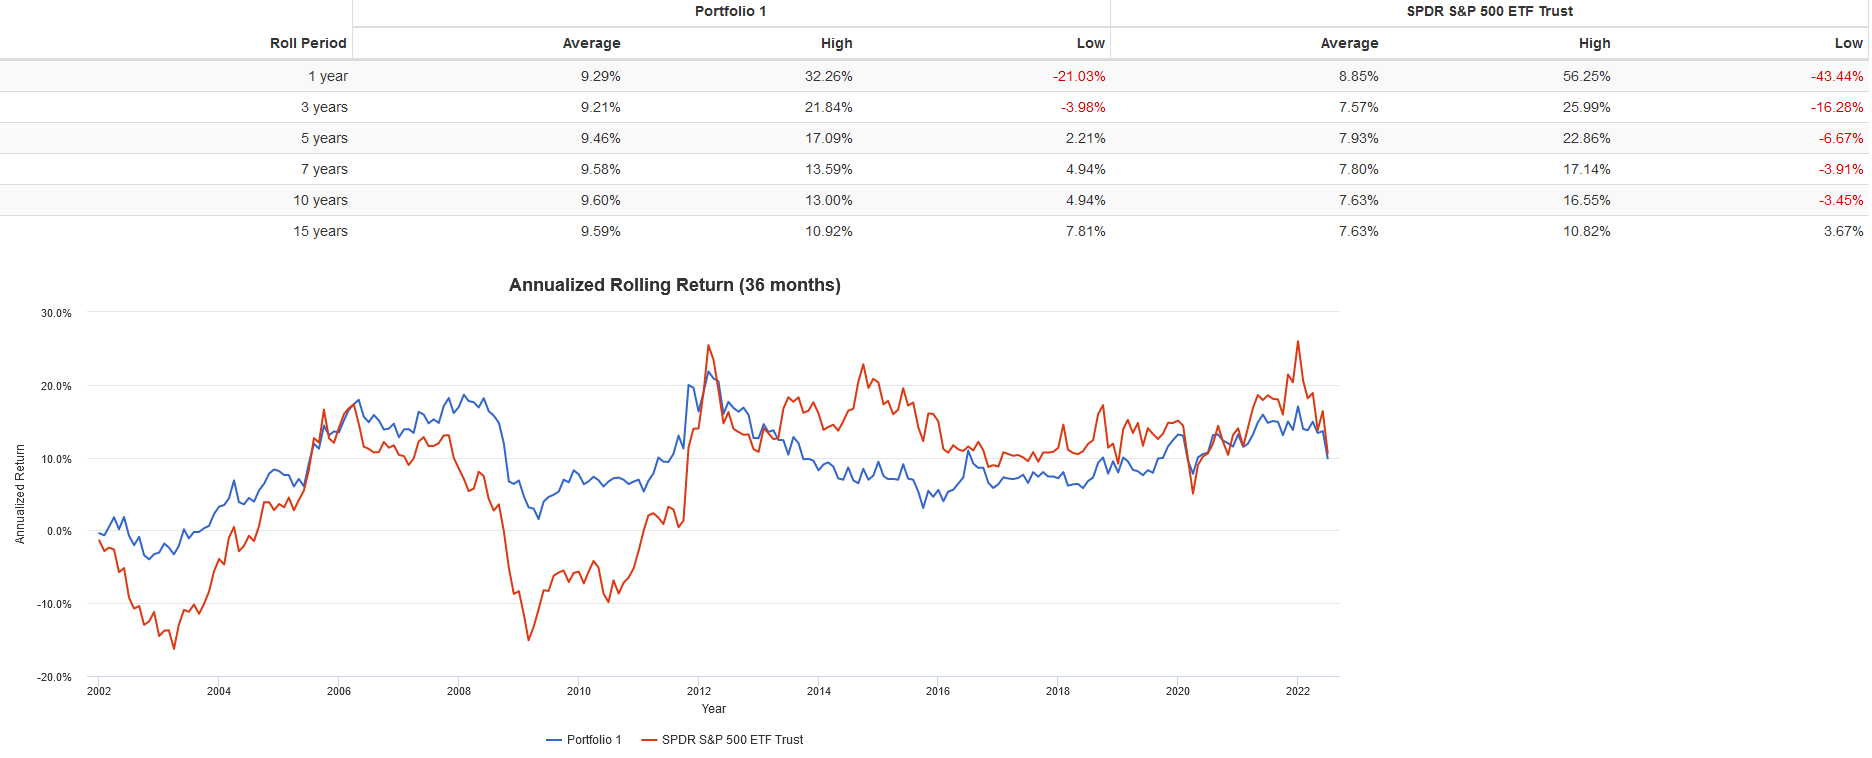Click the Annualized Return y-axis label
This screenshot has width=1872, height=758.
click(x=20, y=494)
